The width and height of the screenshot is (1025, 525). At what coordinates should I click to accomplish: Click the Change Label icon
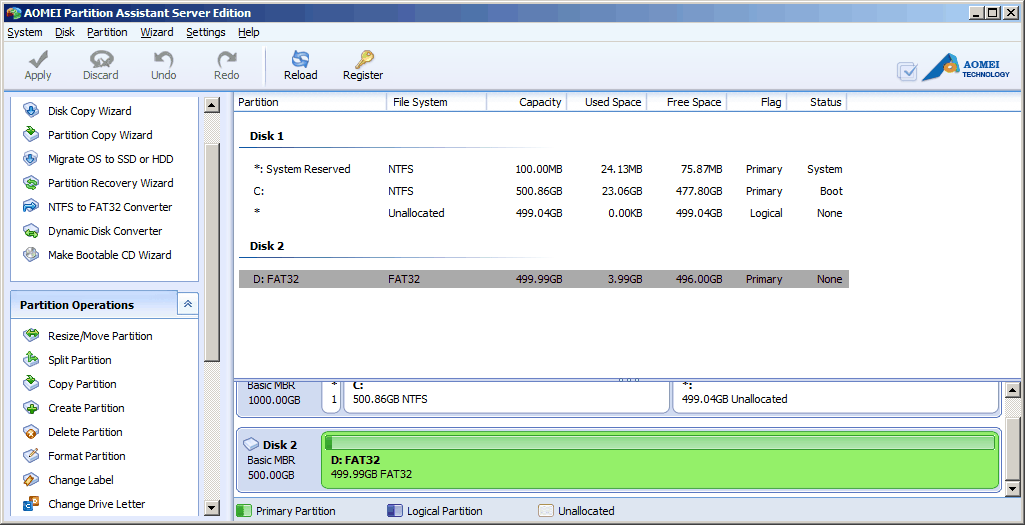(x=31, y=480)
